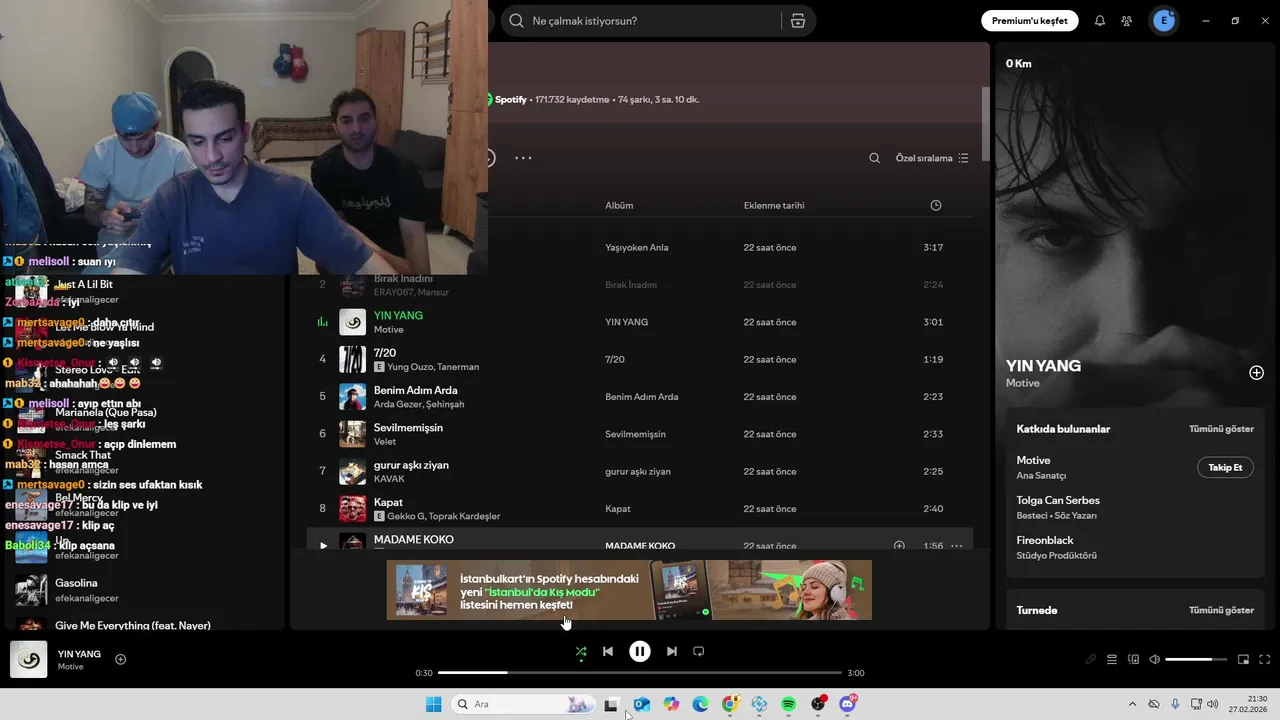Image resolution: width=1280 pixels, height=720 pixels.
Task: Click the Eklenme tarihi column header
Action: [x=774, y=205]
